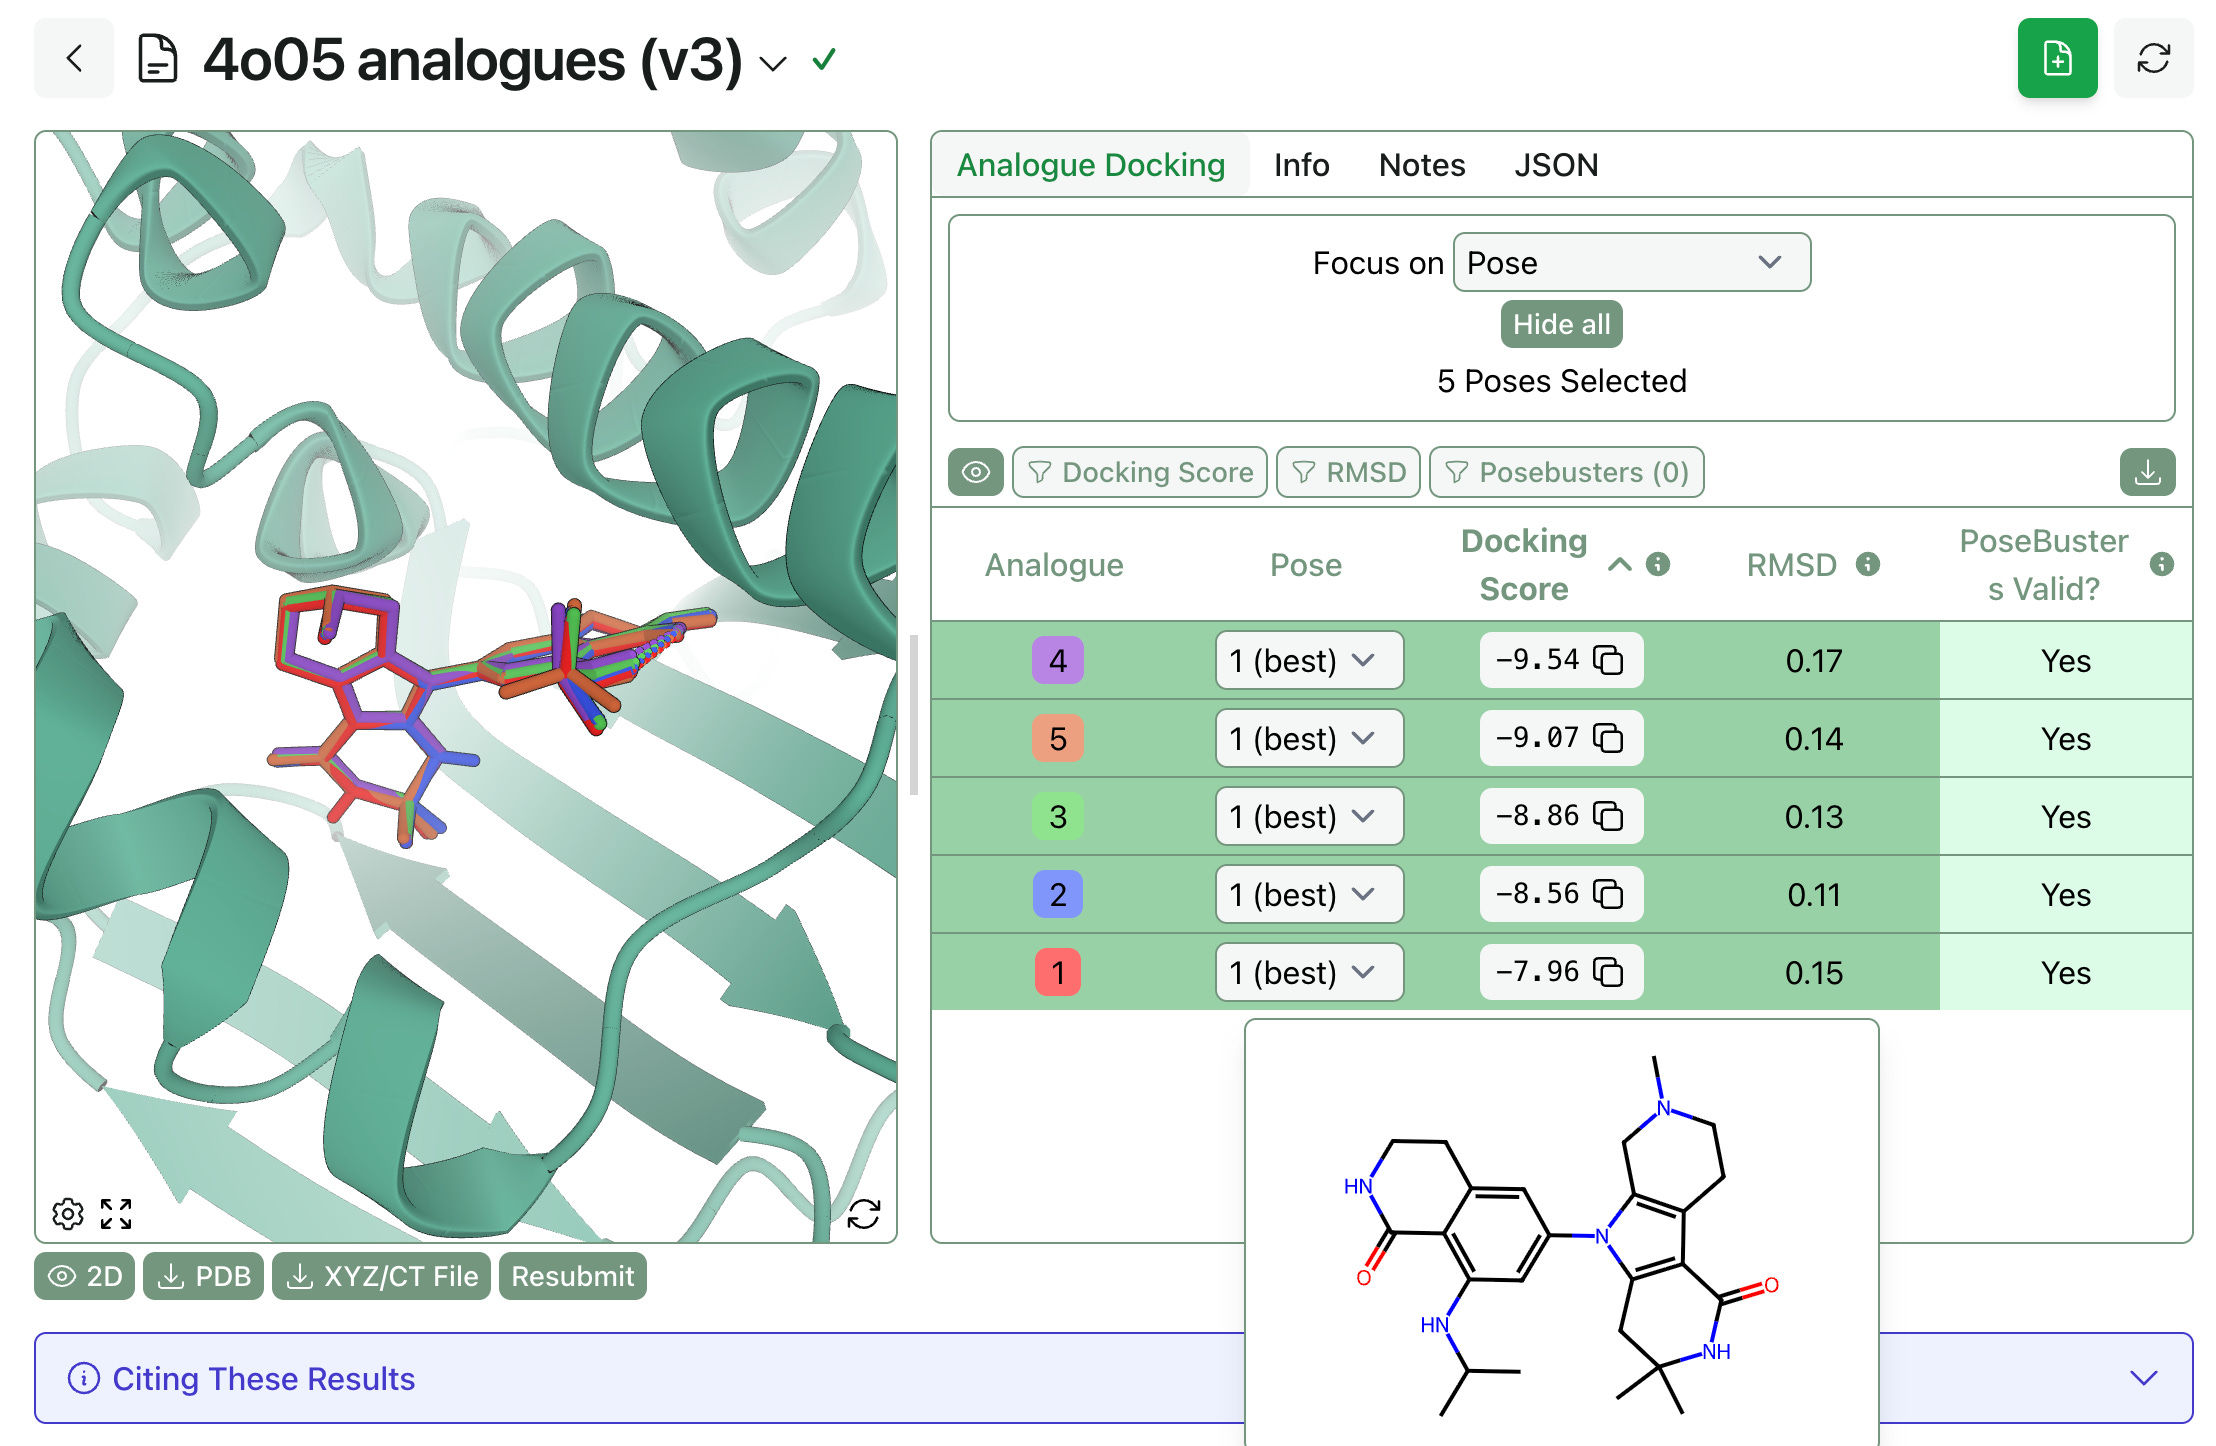Expand the 3D viewer to fullscreen

(116, 1214)
